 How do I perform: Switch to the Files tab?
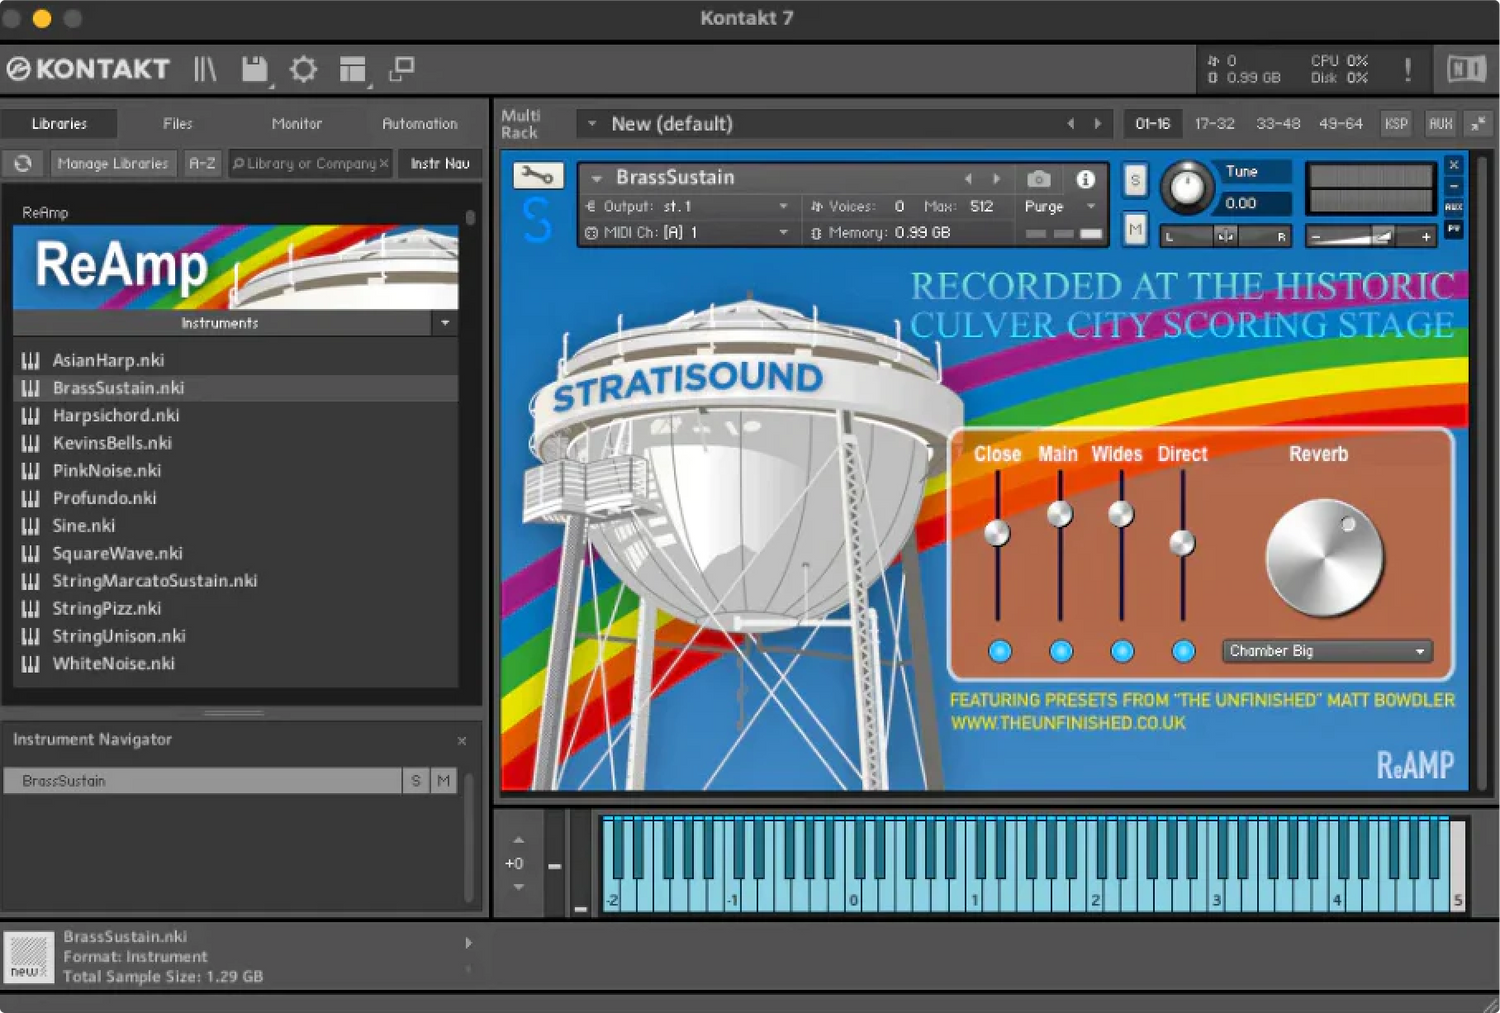click(x=177, y=124)
